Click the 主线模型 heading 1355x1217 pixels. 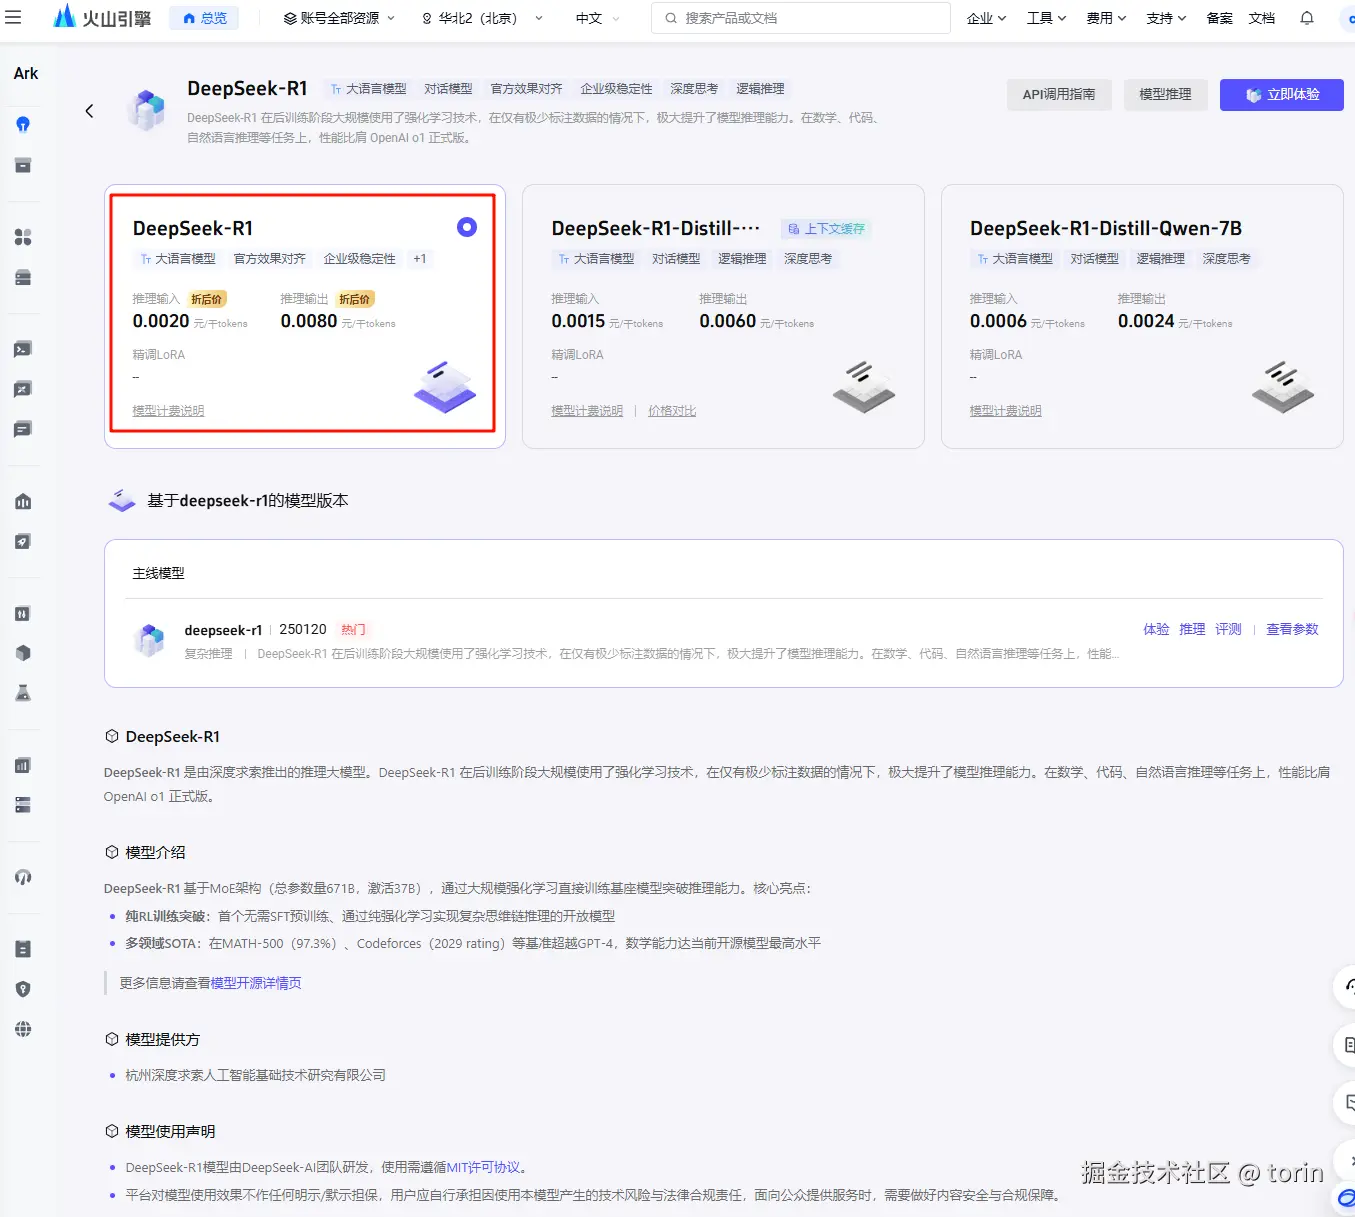[x=159, y=573]
